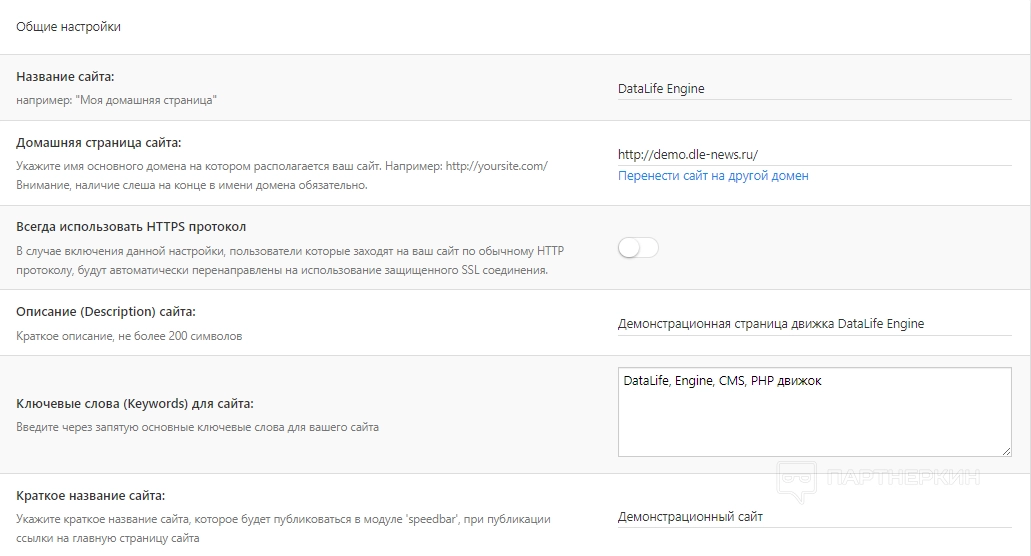This screenshot has height=556, width=1031.
Task: Click inside the Keywords text area
Action: click(x=814, y=420)
